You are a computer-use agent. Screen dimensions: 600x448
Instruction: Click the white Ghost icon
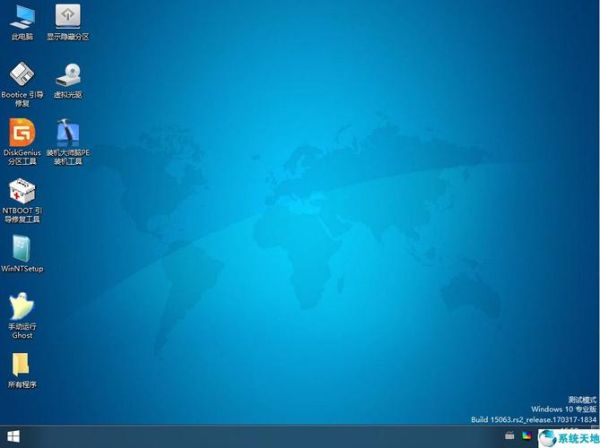point(21,306)
